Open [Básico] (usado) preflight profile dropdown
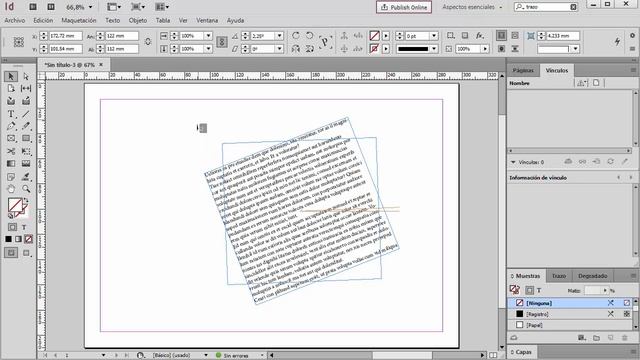Viewport: 640px width, 360px height. tap(206, 356)
